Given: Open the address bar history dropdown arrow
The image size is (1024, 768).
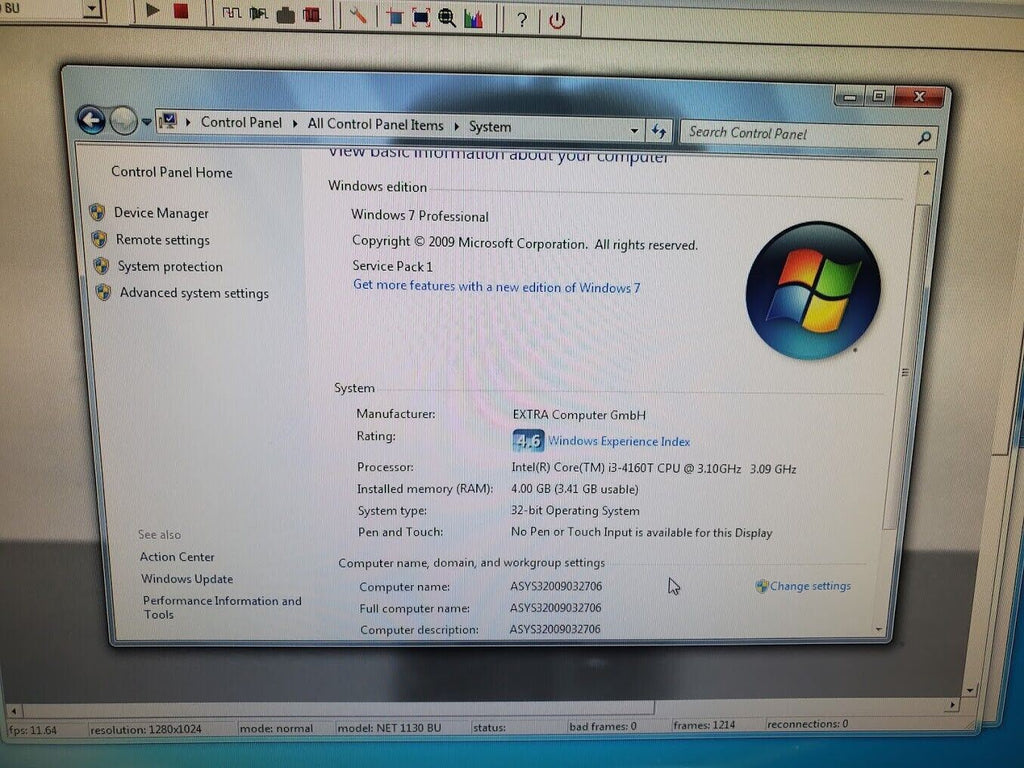Looking at the screenshot, I should (633, 131).
